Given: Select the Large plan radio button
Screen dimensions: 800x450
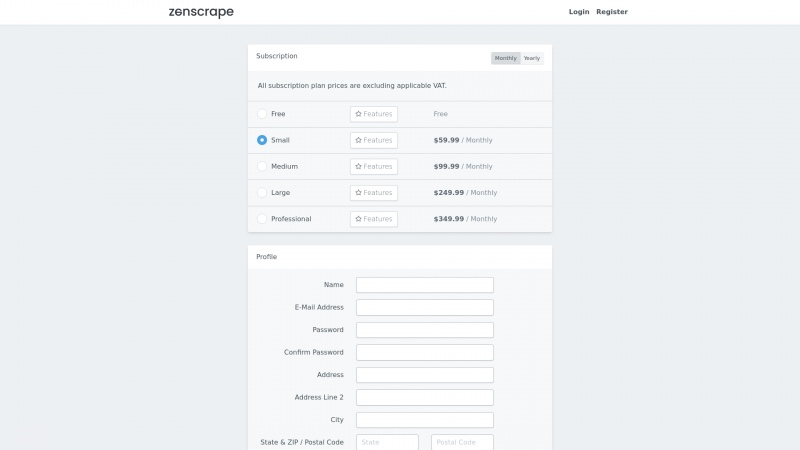Looking at the screenshot, I should 262,192.
